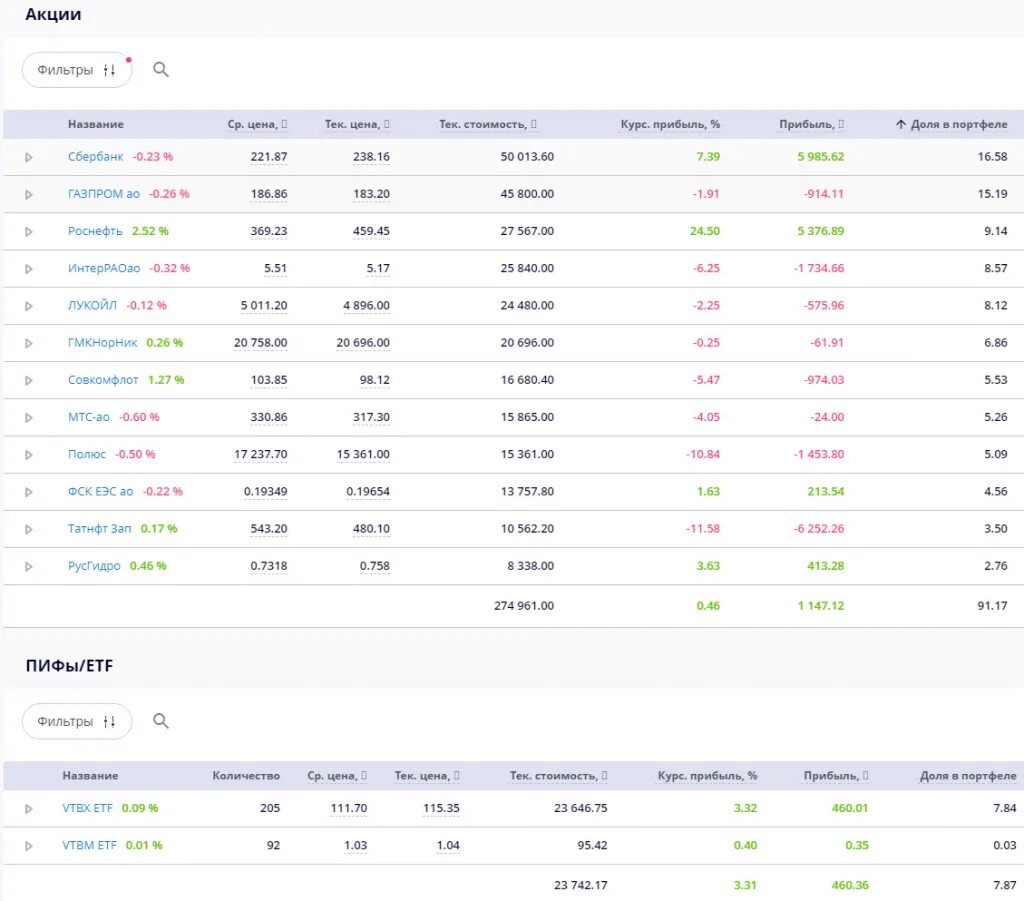Click Сбербанк average price 221.87
The image size is (1024, 901).
click(268, 157)
